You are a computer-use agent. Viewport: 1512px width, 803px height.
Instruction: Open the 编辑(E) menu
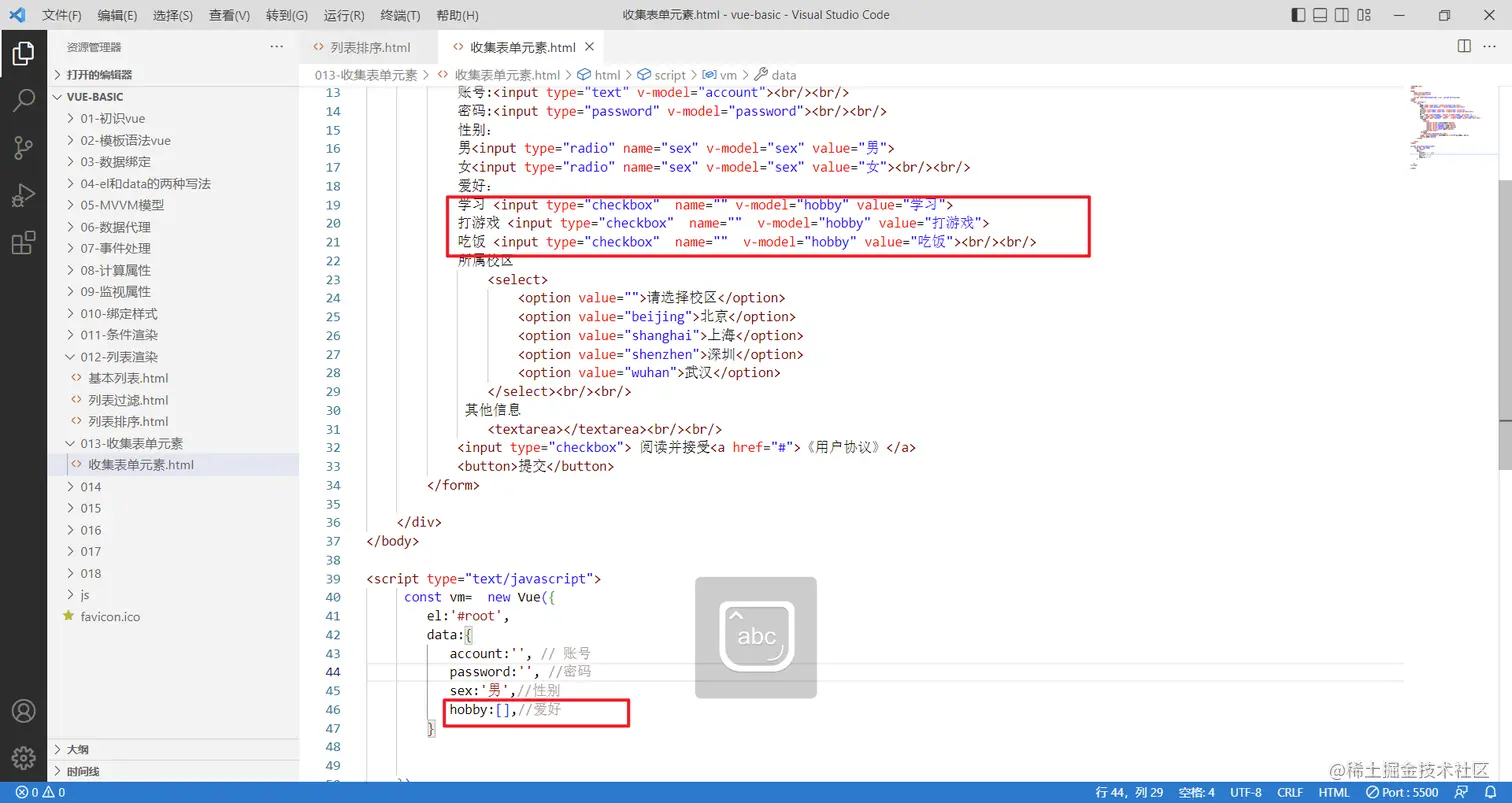tap(118, 15)
